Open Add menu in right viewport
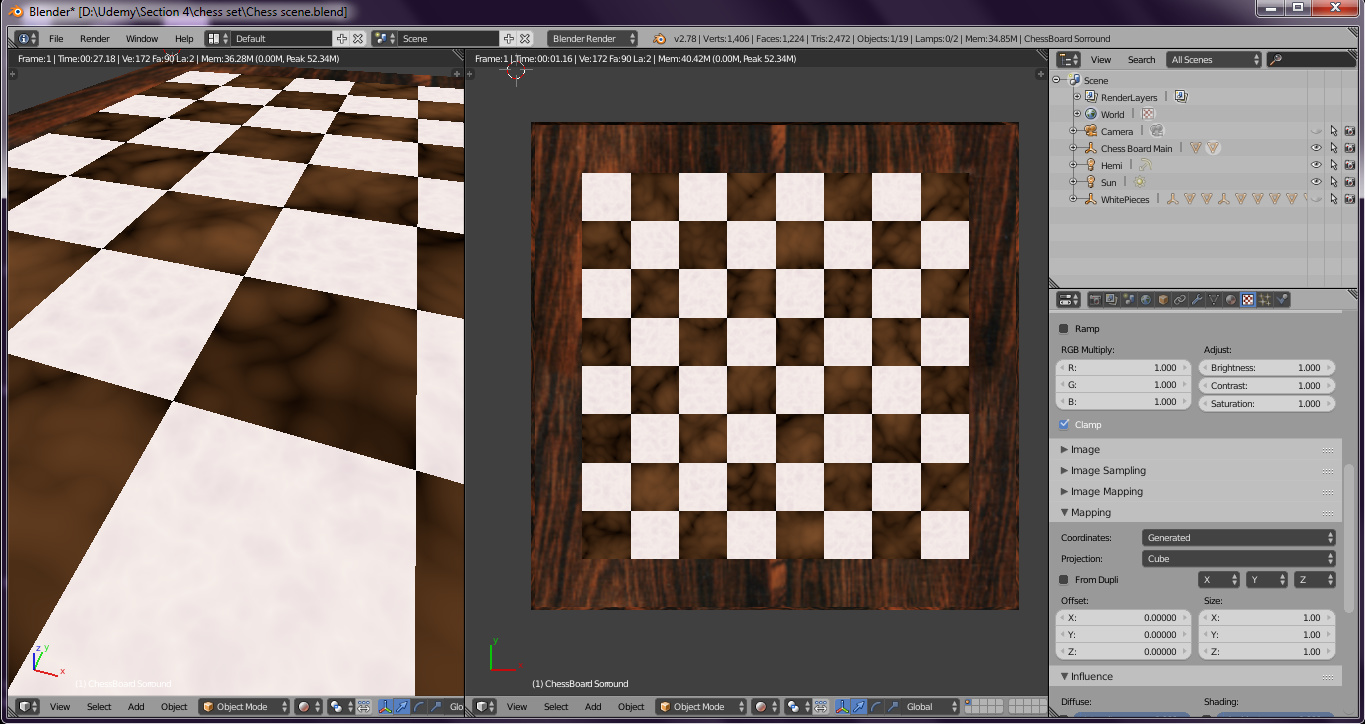The width and height of the screenshot is (1365, 724). 593,706
